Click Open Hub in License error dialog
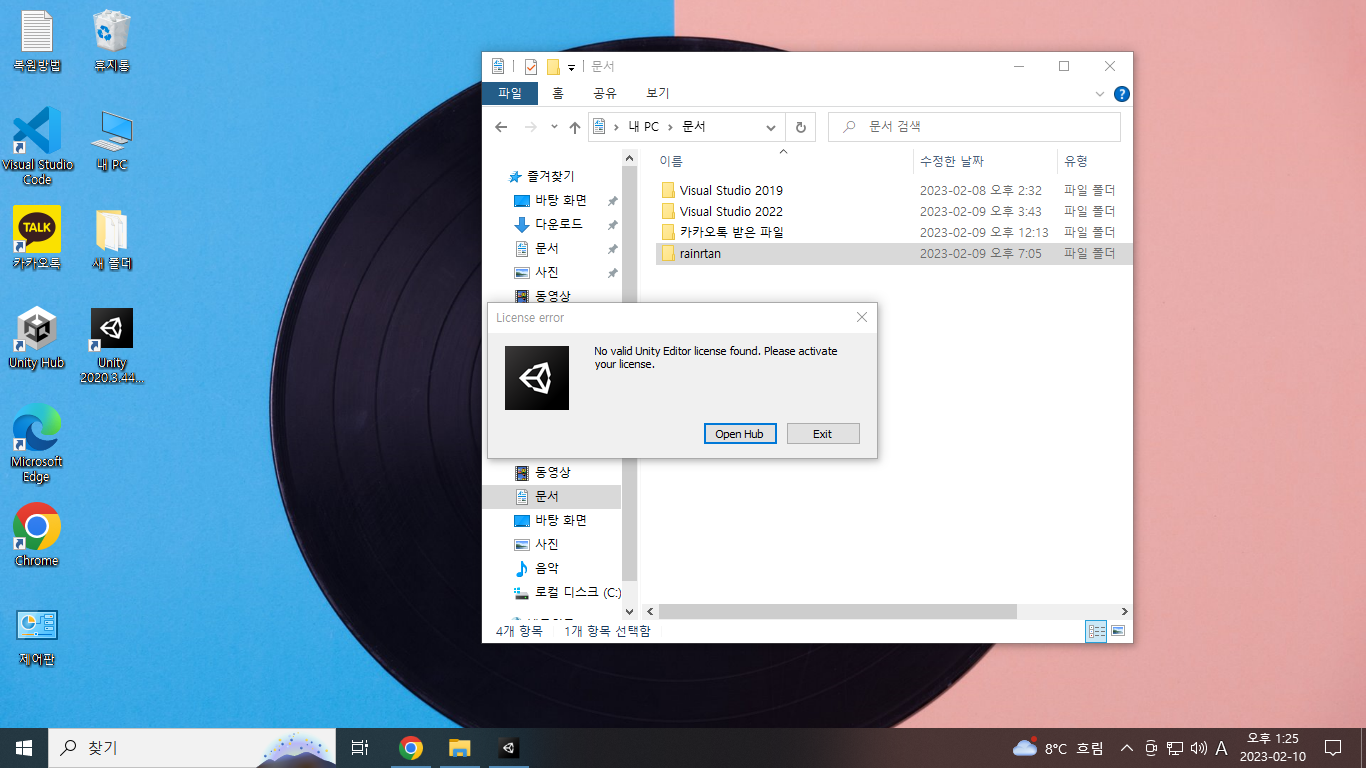 click(739, 434)
